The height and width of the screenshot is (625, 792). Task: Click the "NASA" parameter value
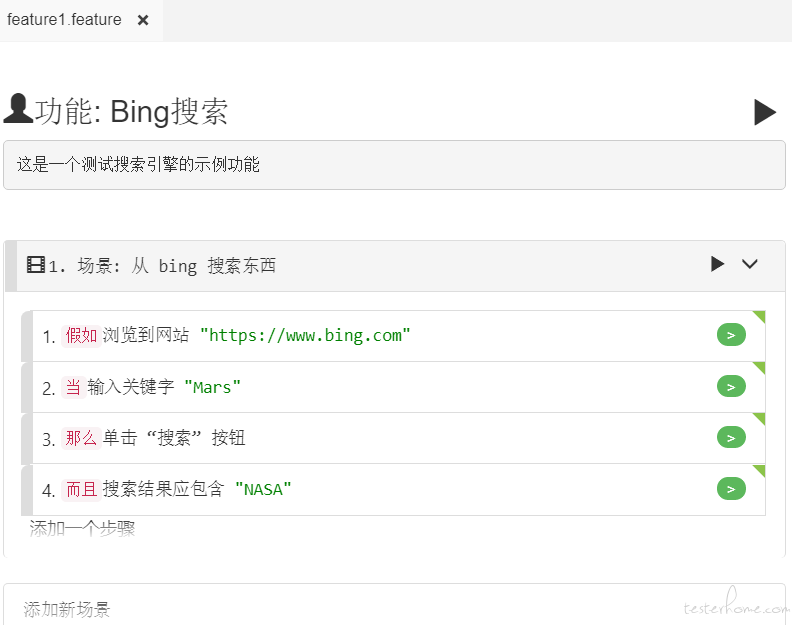tap(263, 490)
